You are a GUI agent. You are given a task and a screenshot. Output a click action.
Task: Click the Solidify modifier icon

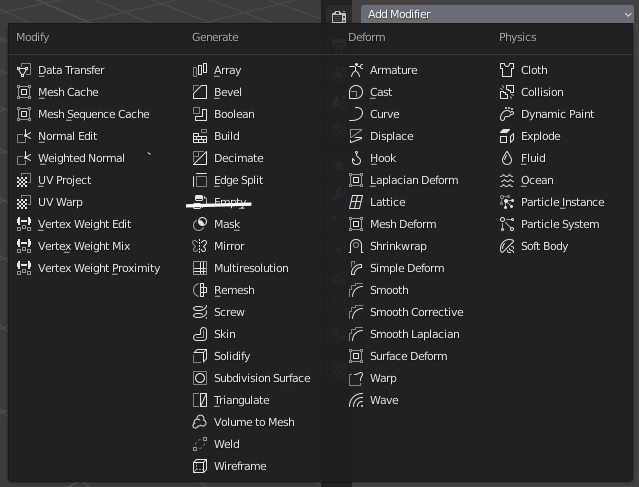point(200,356)
